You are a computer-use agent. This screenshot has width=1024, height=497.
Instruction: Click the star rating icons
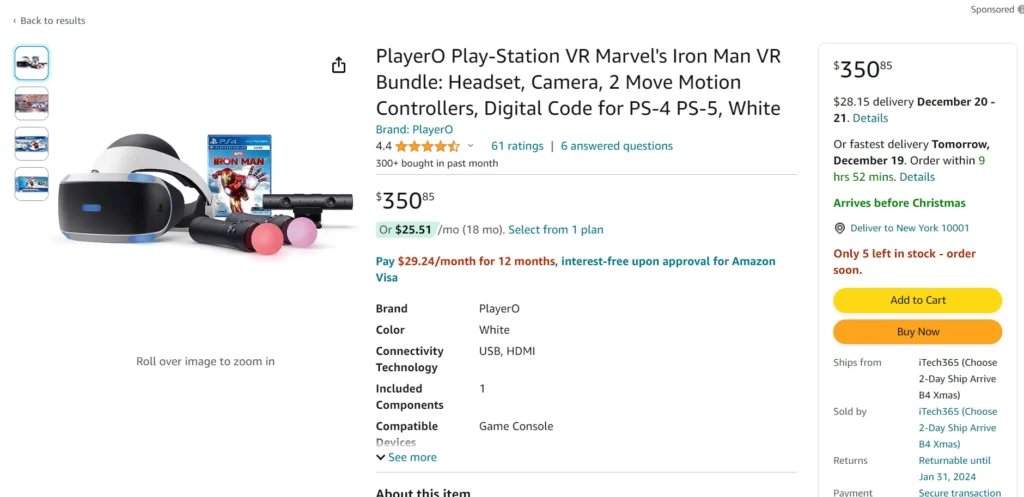(x=427, y=146)
